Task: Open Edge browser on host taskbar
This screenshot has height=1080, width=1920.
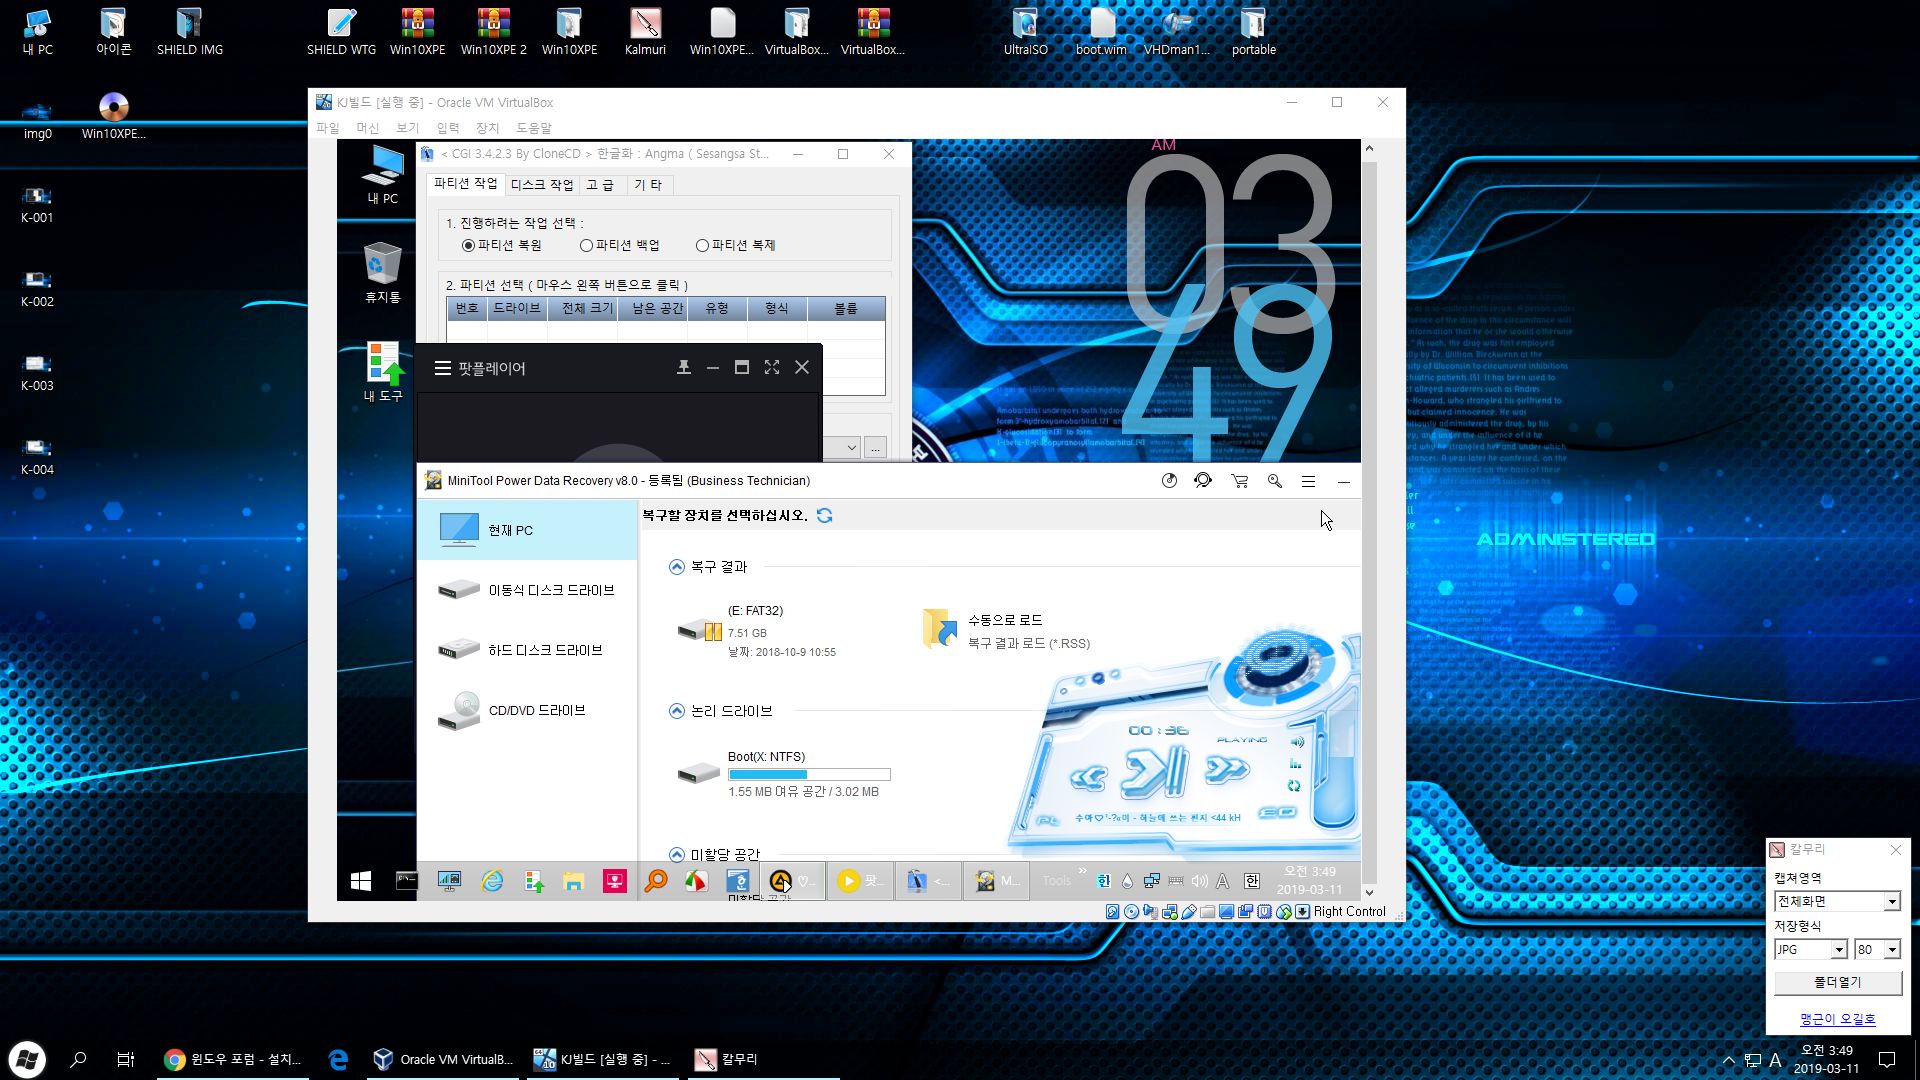Action: (338, 1059)
